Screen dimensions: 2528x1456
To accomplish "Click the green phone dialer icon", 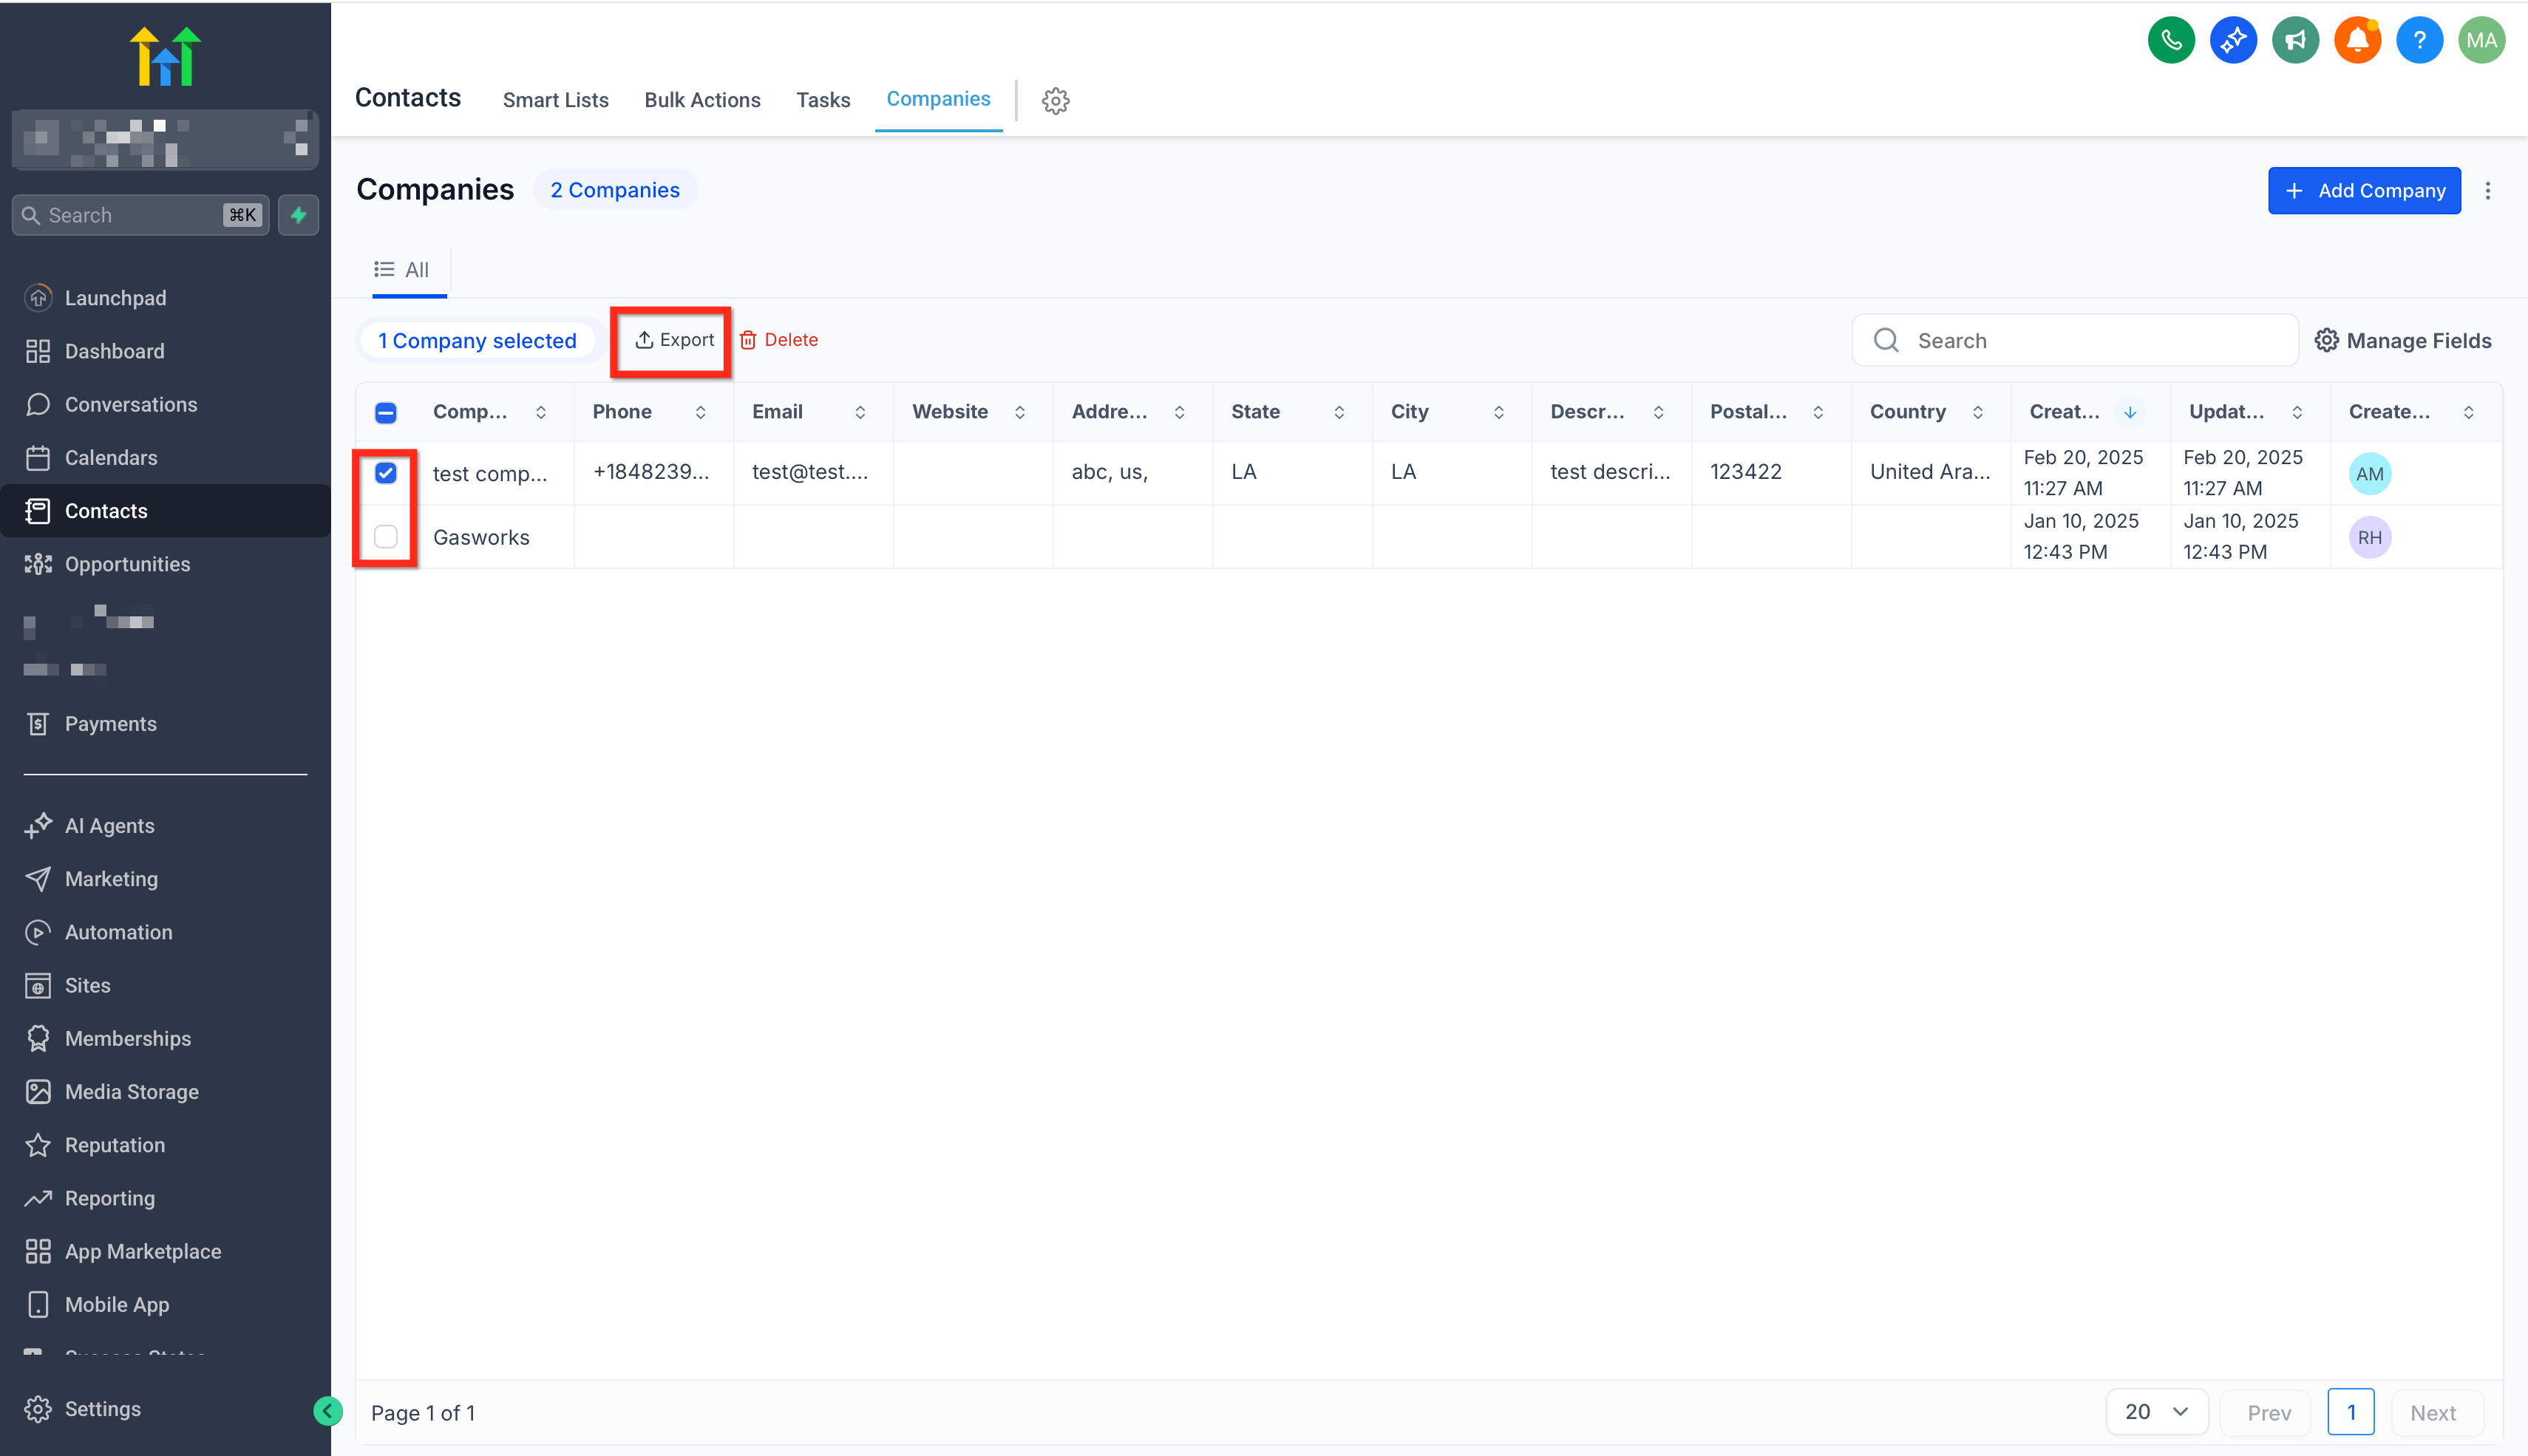I will [x=2170, y=41].
